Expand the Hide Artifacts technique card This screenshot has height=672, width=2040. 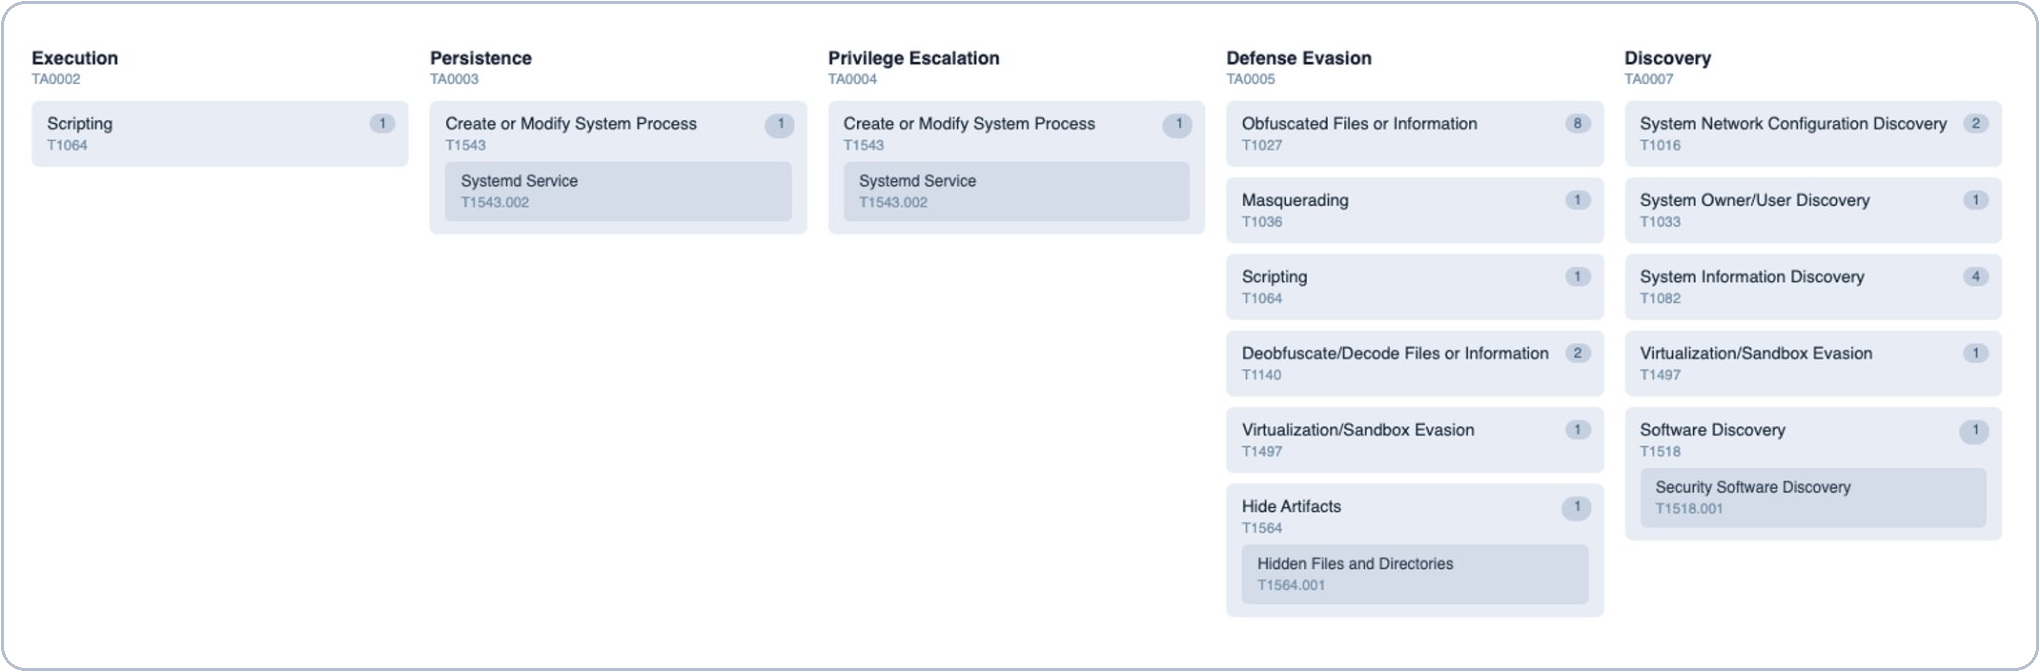pyautogui.click(x=1400, y=515)
